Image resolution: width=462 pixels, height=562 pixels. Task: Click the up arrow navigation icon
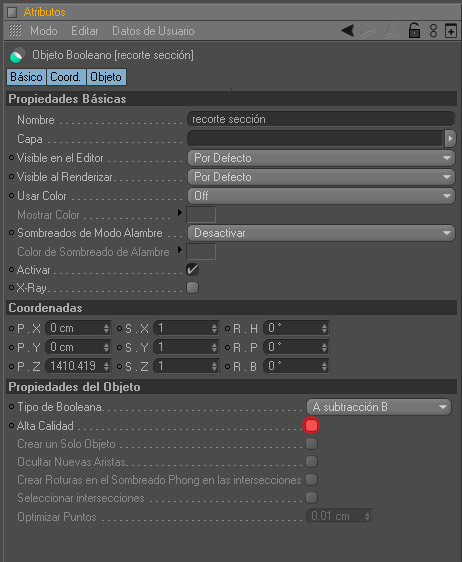tap(392, 31)
